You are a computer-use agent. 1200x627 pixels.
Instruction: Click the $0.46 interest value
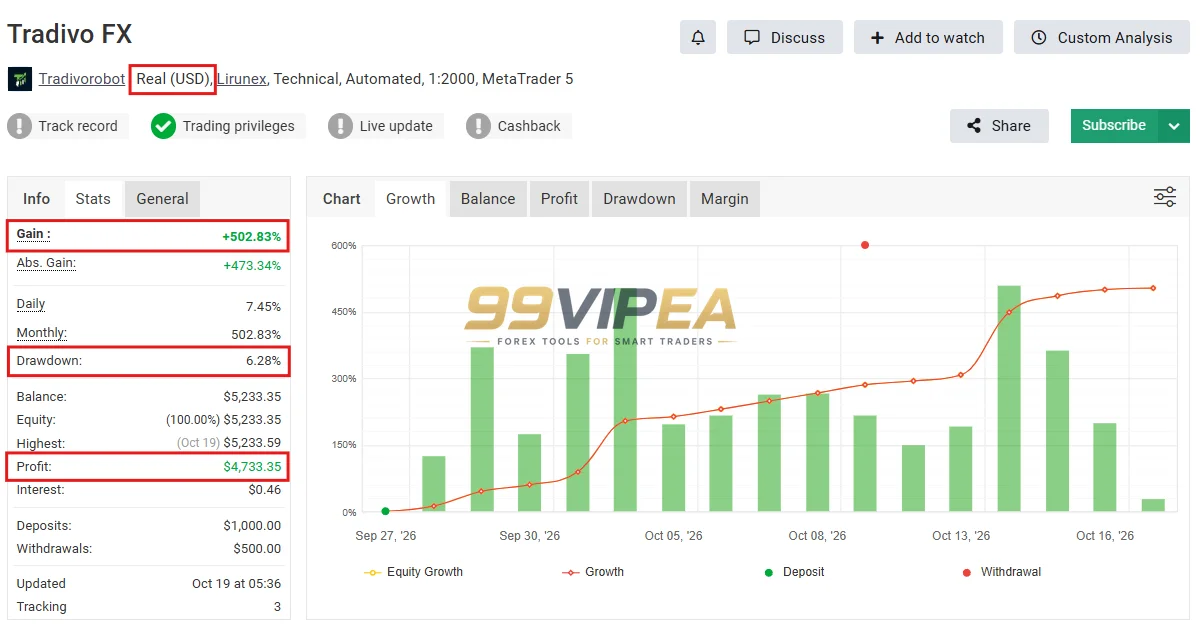click(265, 490)
